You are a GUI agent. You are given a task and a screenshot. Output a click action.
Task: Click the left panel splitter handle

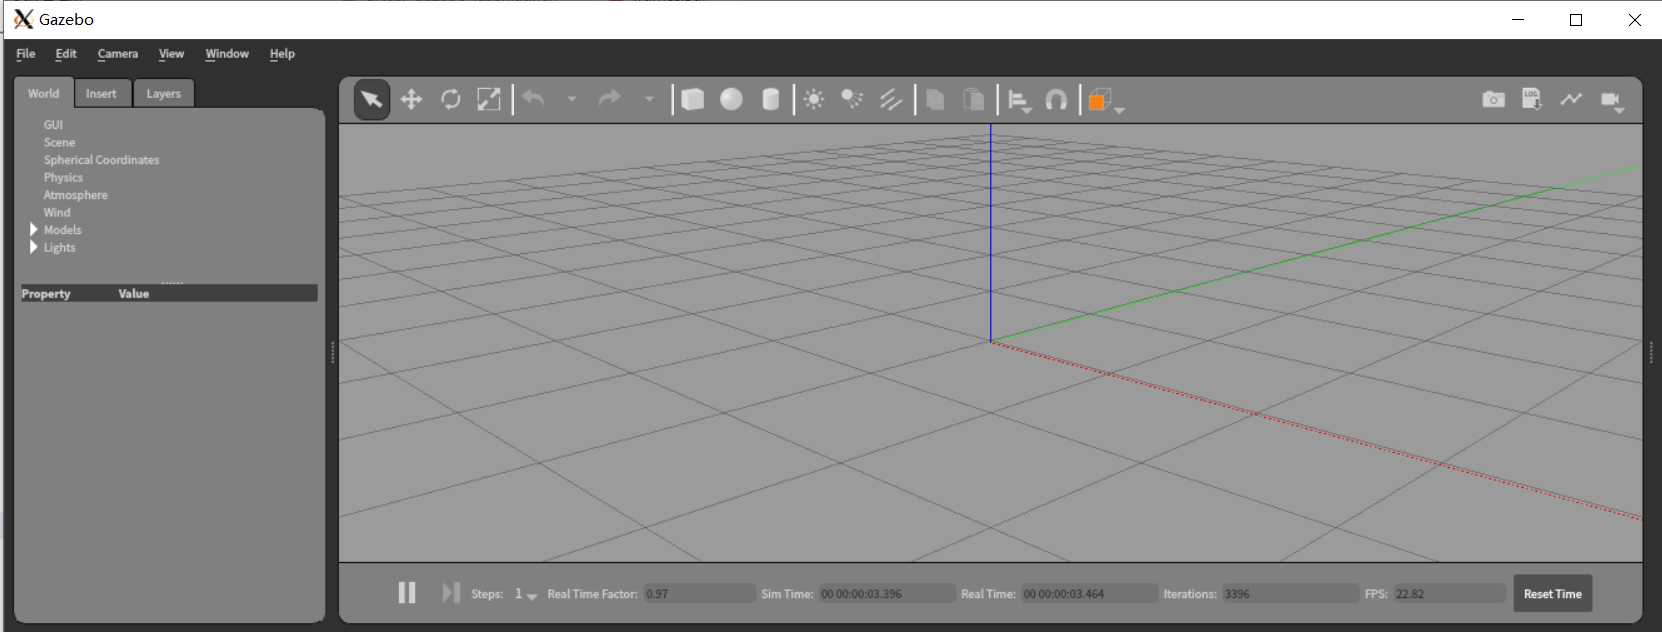click(332, 352)
